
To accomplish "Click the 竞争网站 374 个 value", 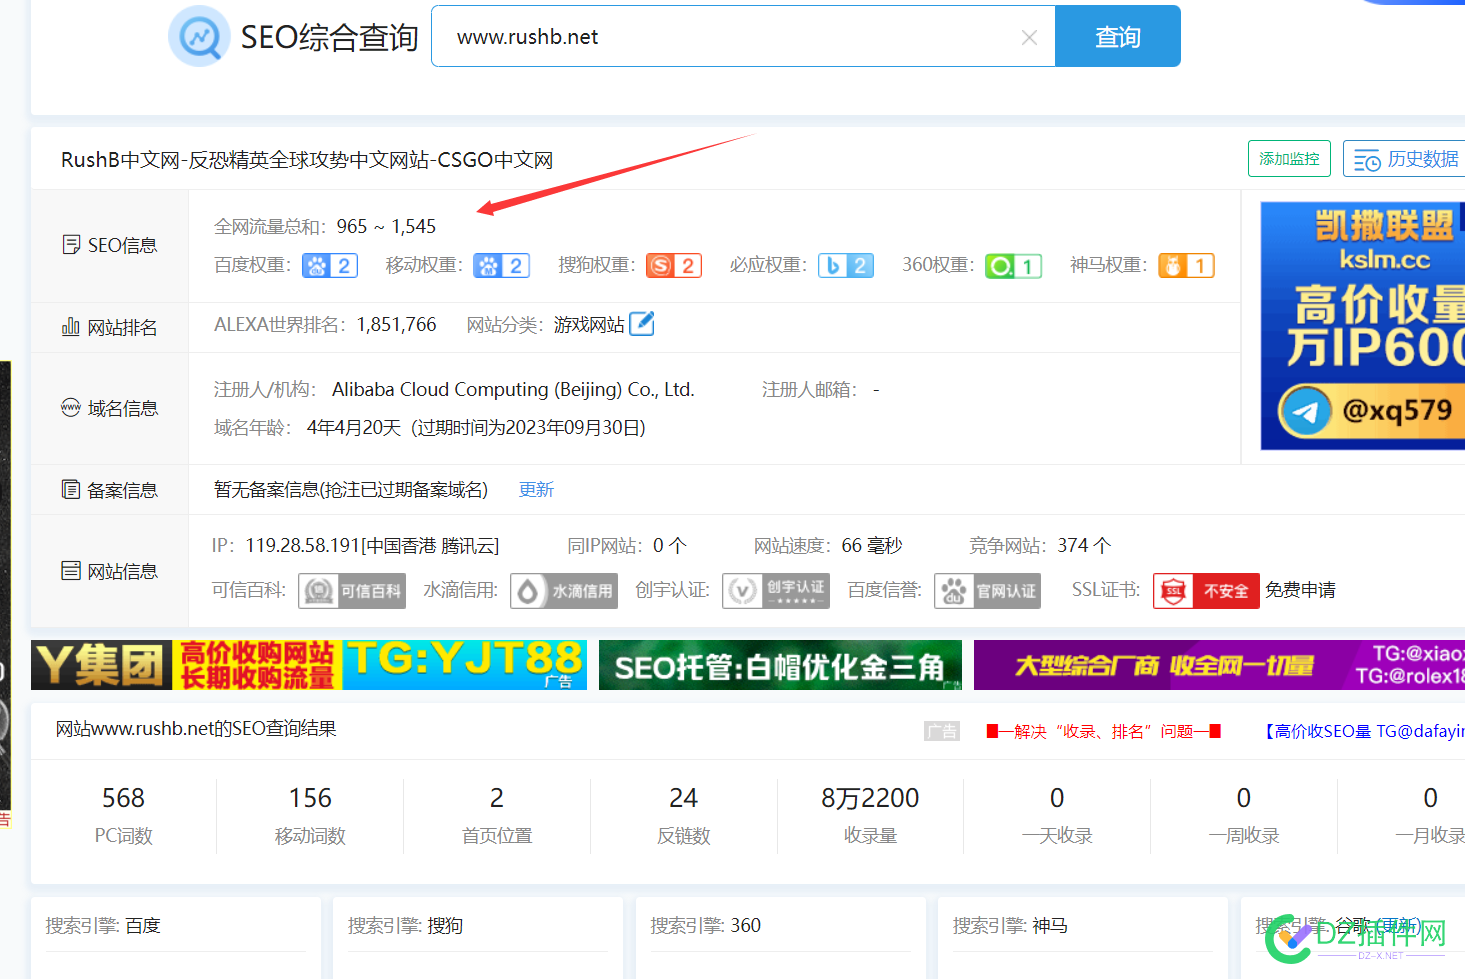I will click(1084, 546).
